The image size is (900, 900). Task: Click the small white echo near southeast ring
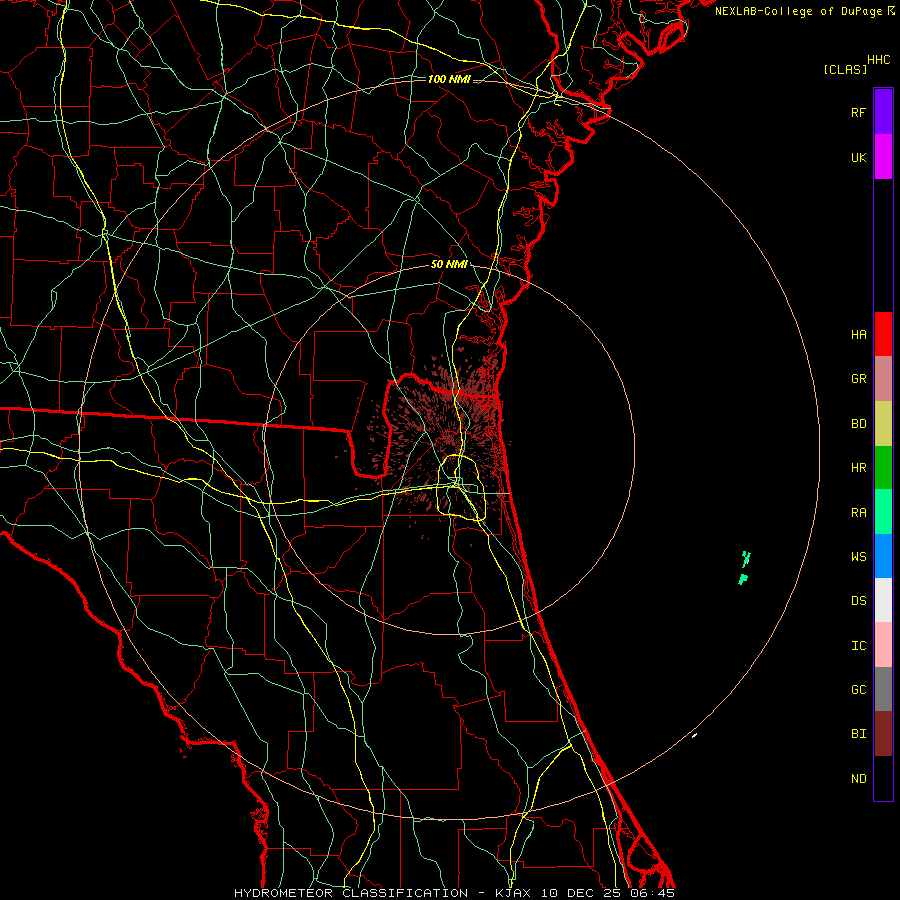[695, 735]
